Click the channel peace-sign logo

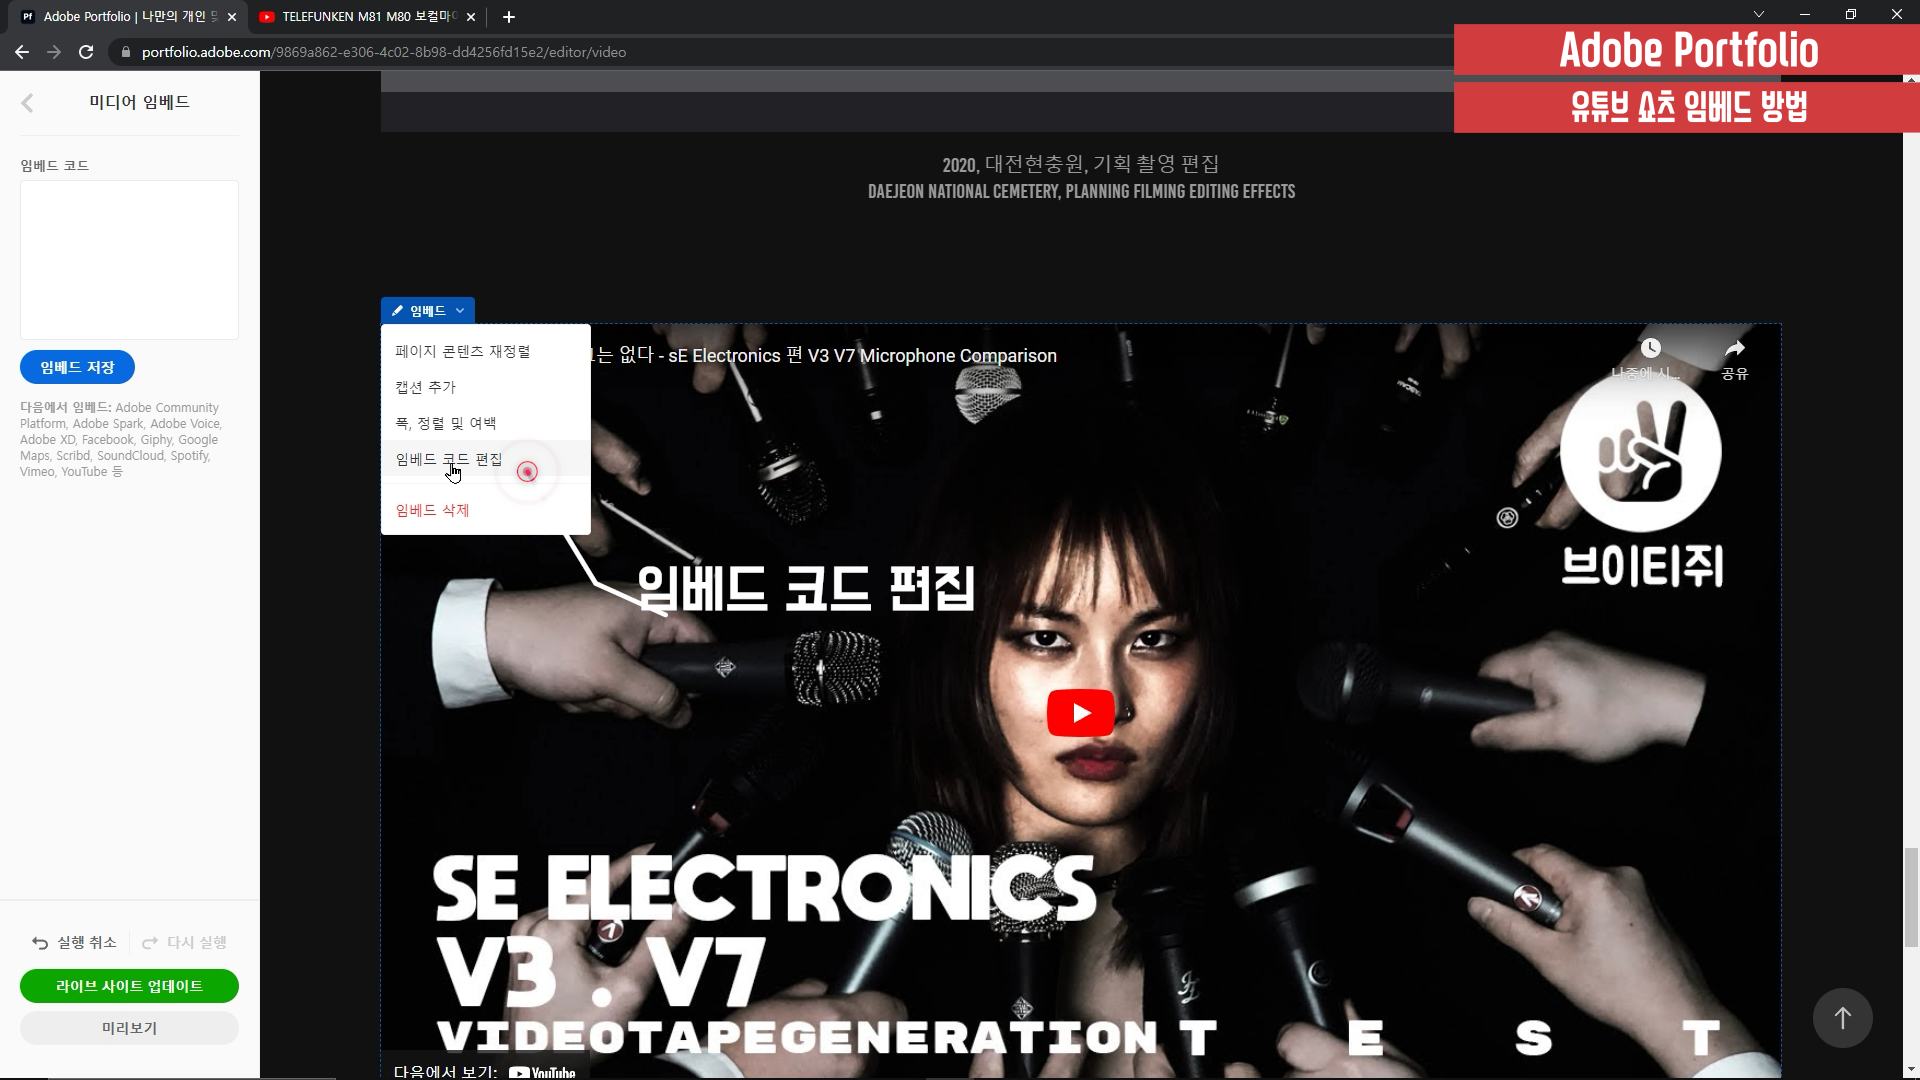click(x=1640, y=452)
